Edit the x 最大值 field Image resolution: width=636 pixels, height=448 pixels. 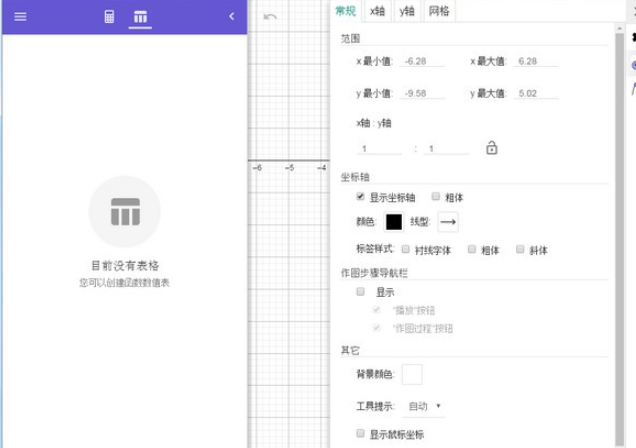536,61
